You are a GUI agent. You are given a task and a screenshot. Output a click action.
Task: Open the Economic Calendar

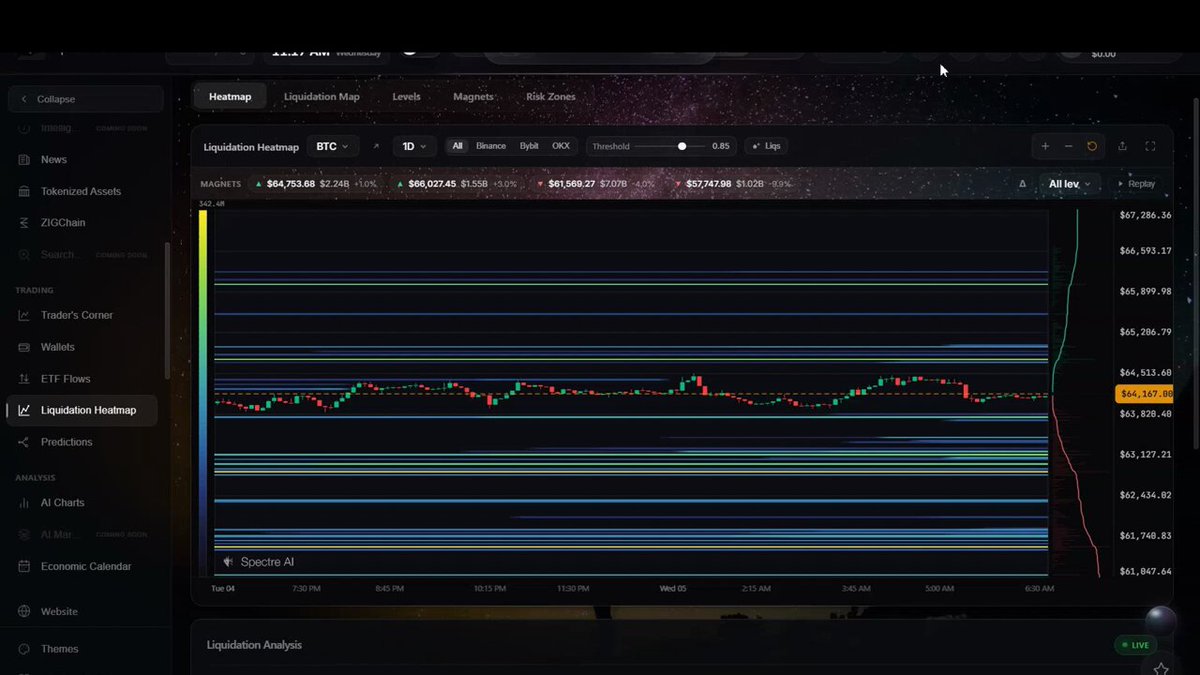point(84,566)
